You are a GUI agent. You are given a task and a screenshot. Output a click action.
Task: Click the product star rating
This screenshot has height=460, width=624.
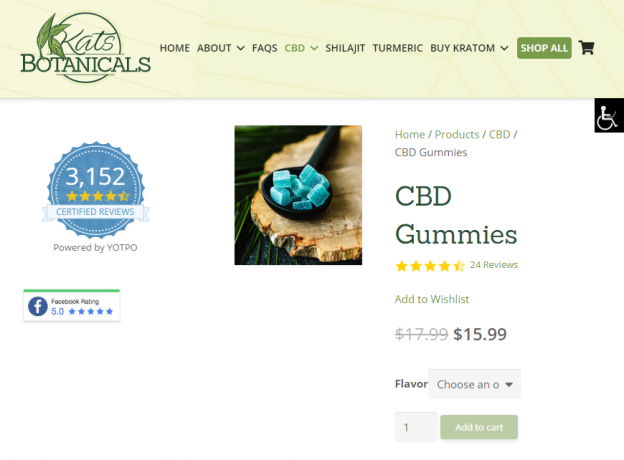click(x=430, y=265)
